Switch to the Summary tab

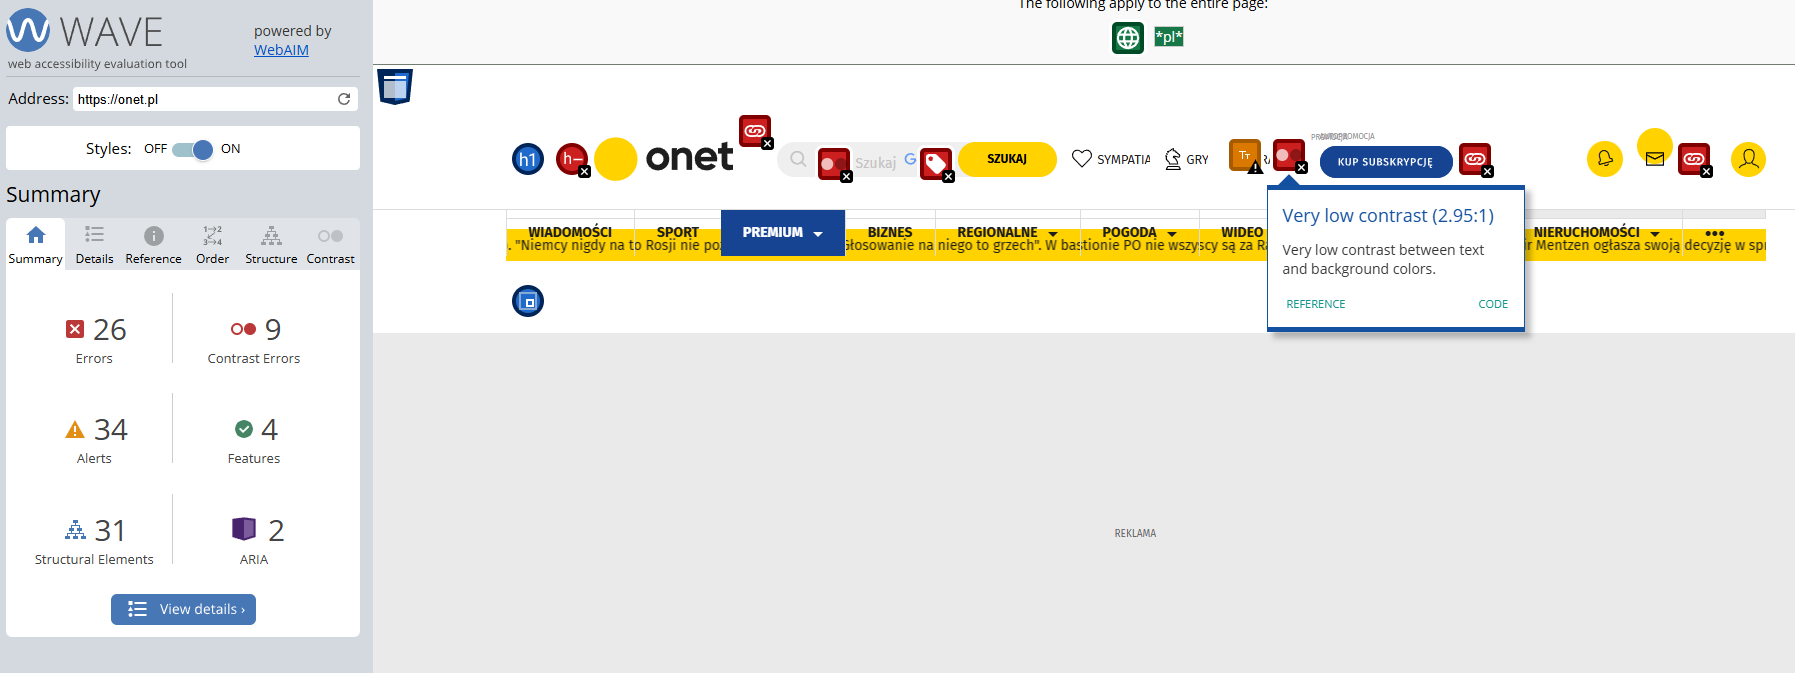(x=35, y=245)
